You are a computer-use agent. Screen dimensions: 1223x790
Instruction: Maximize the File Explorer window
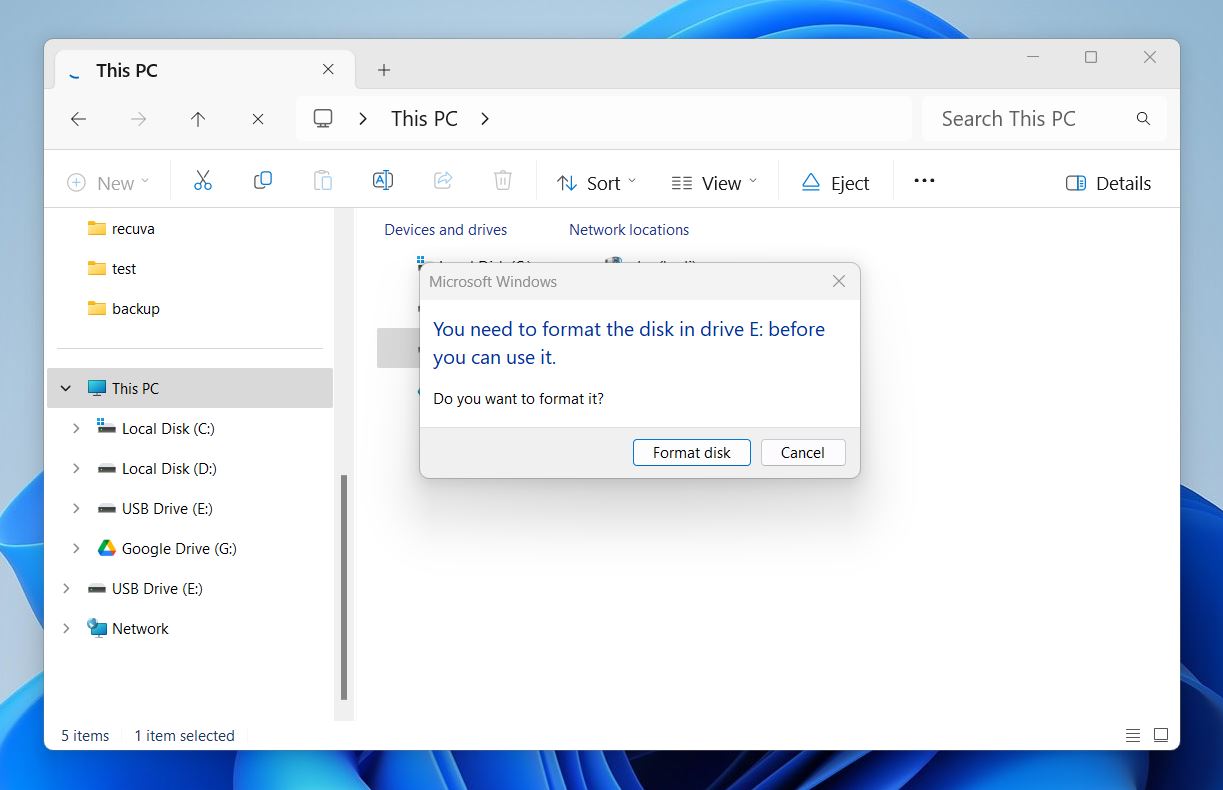click(1091, 57)
